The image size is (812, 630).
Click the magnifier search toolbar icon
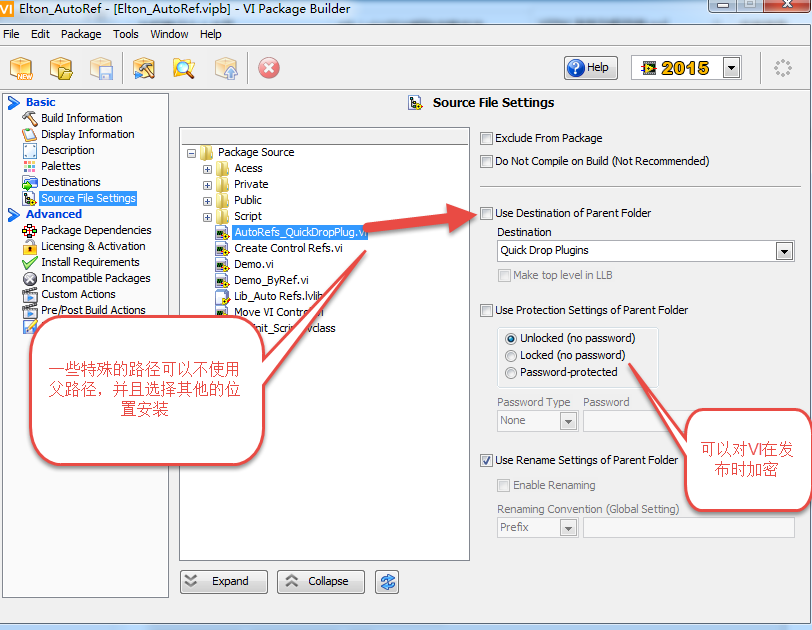(x=184, y=68)
